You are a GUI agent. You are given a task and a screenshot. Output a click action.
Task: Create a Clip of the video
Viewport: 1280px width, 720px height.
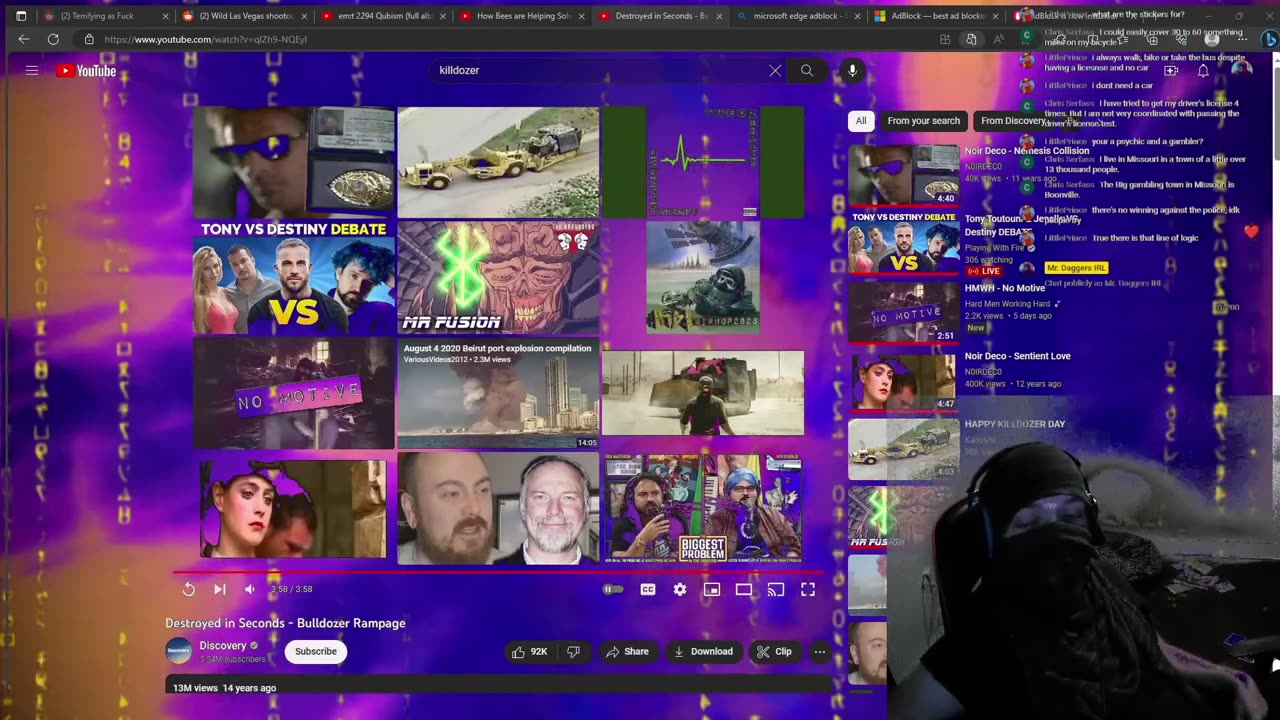pos(774,652)
